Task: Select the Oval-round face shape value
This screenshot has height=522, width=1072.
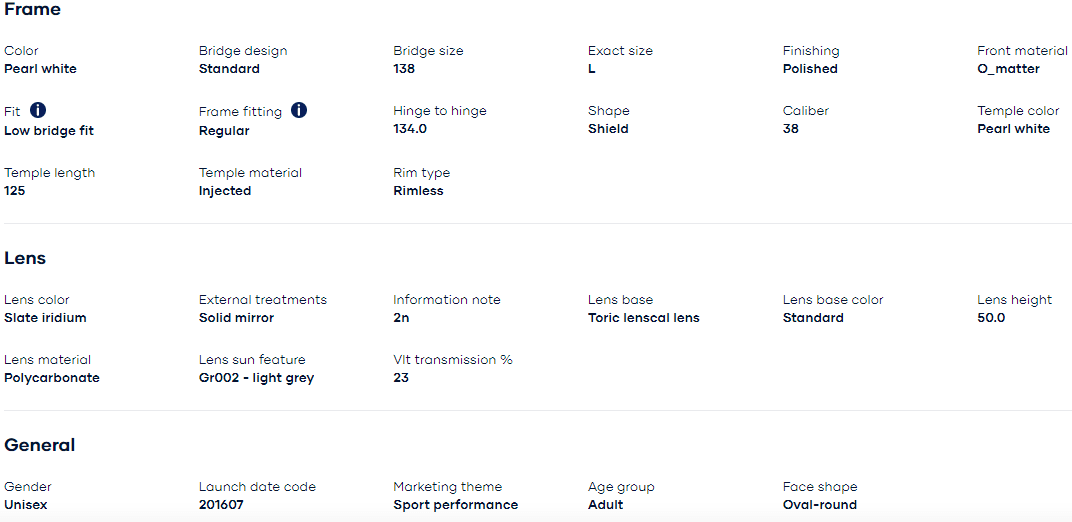Action: click(x=819, y=505)
